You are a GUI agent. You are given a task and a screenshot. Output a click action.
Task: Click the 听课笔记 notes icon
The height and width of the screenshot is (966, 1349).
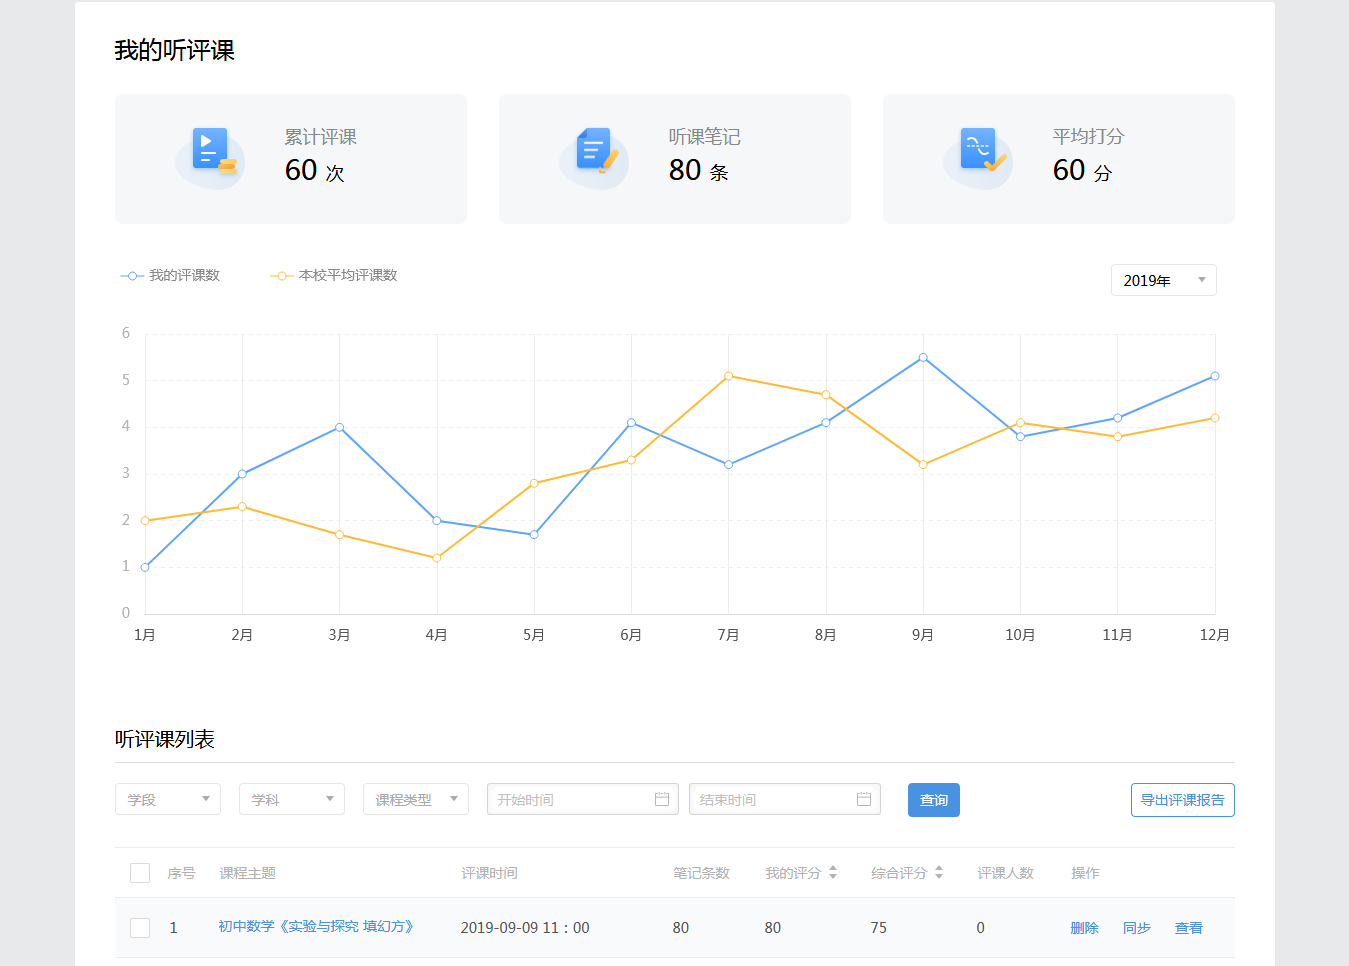tap(596, 151)
